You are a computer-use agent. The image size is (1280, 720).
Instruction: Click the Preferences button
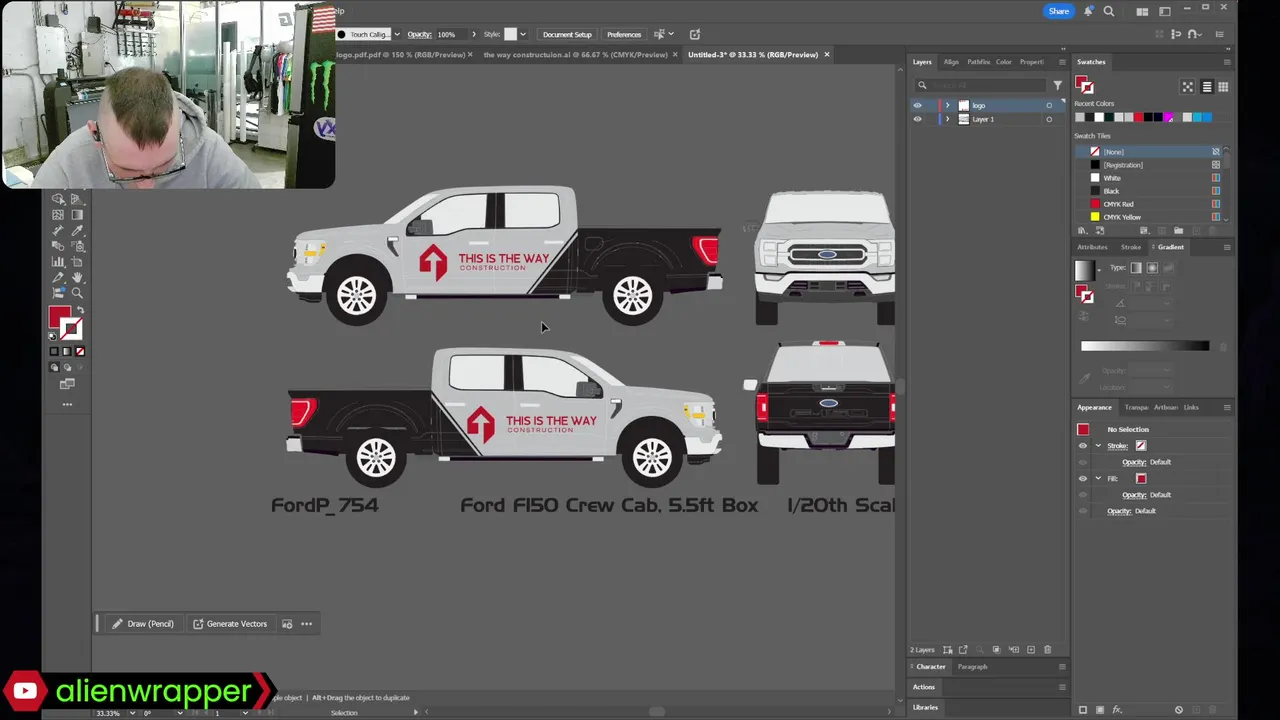click(x=624, y=34)
